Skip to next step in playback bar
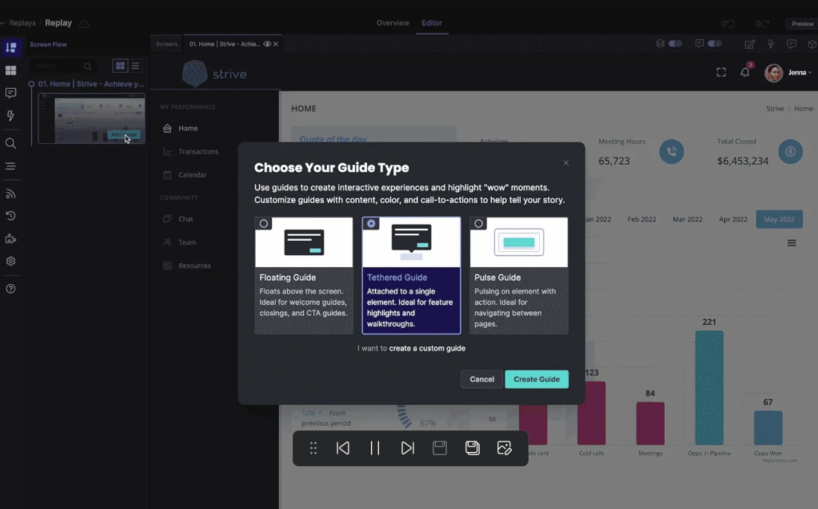 pyautogui.click(x=407, y=448)
